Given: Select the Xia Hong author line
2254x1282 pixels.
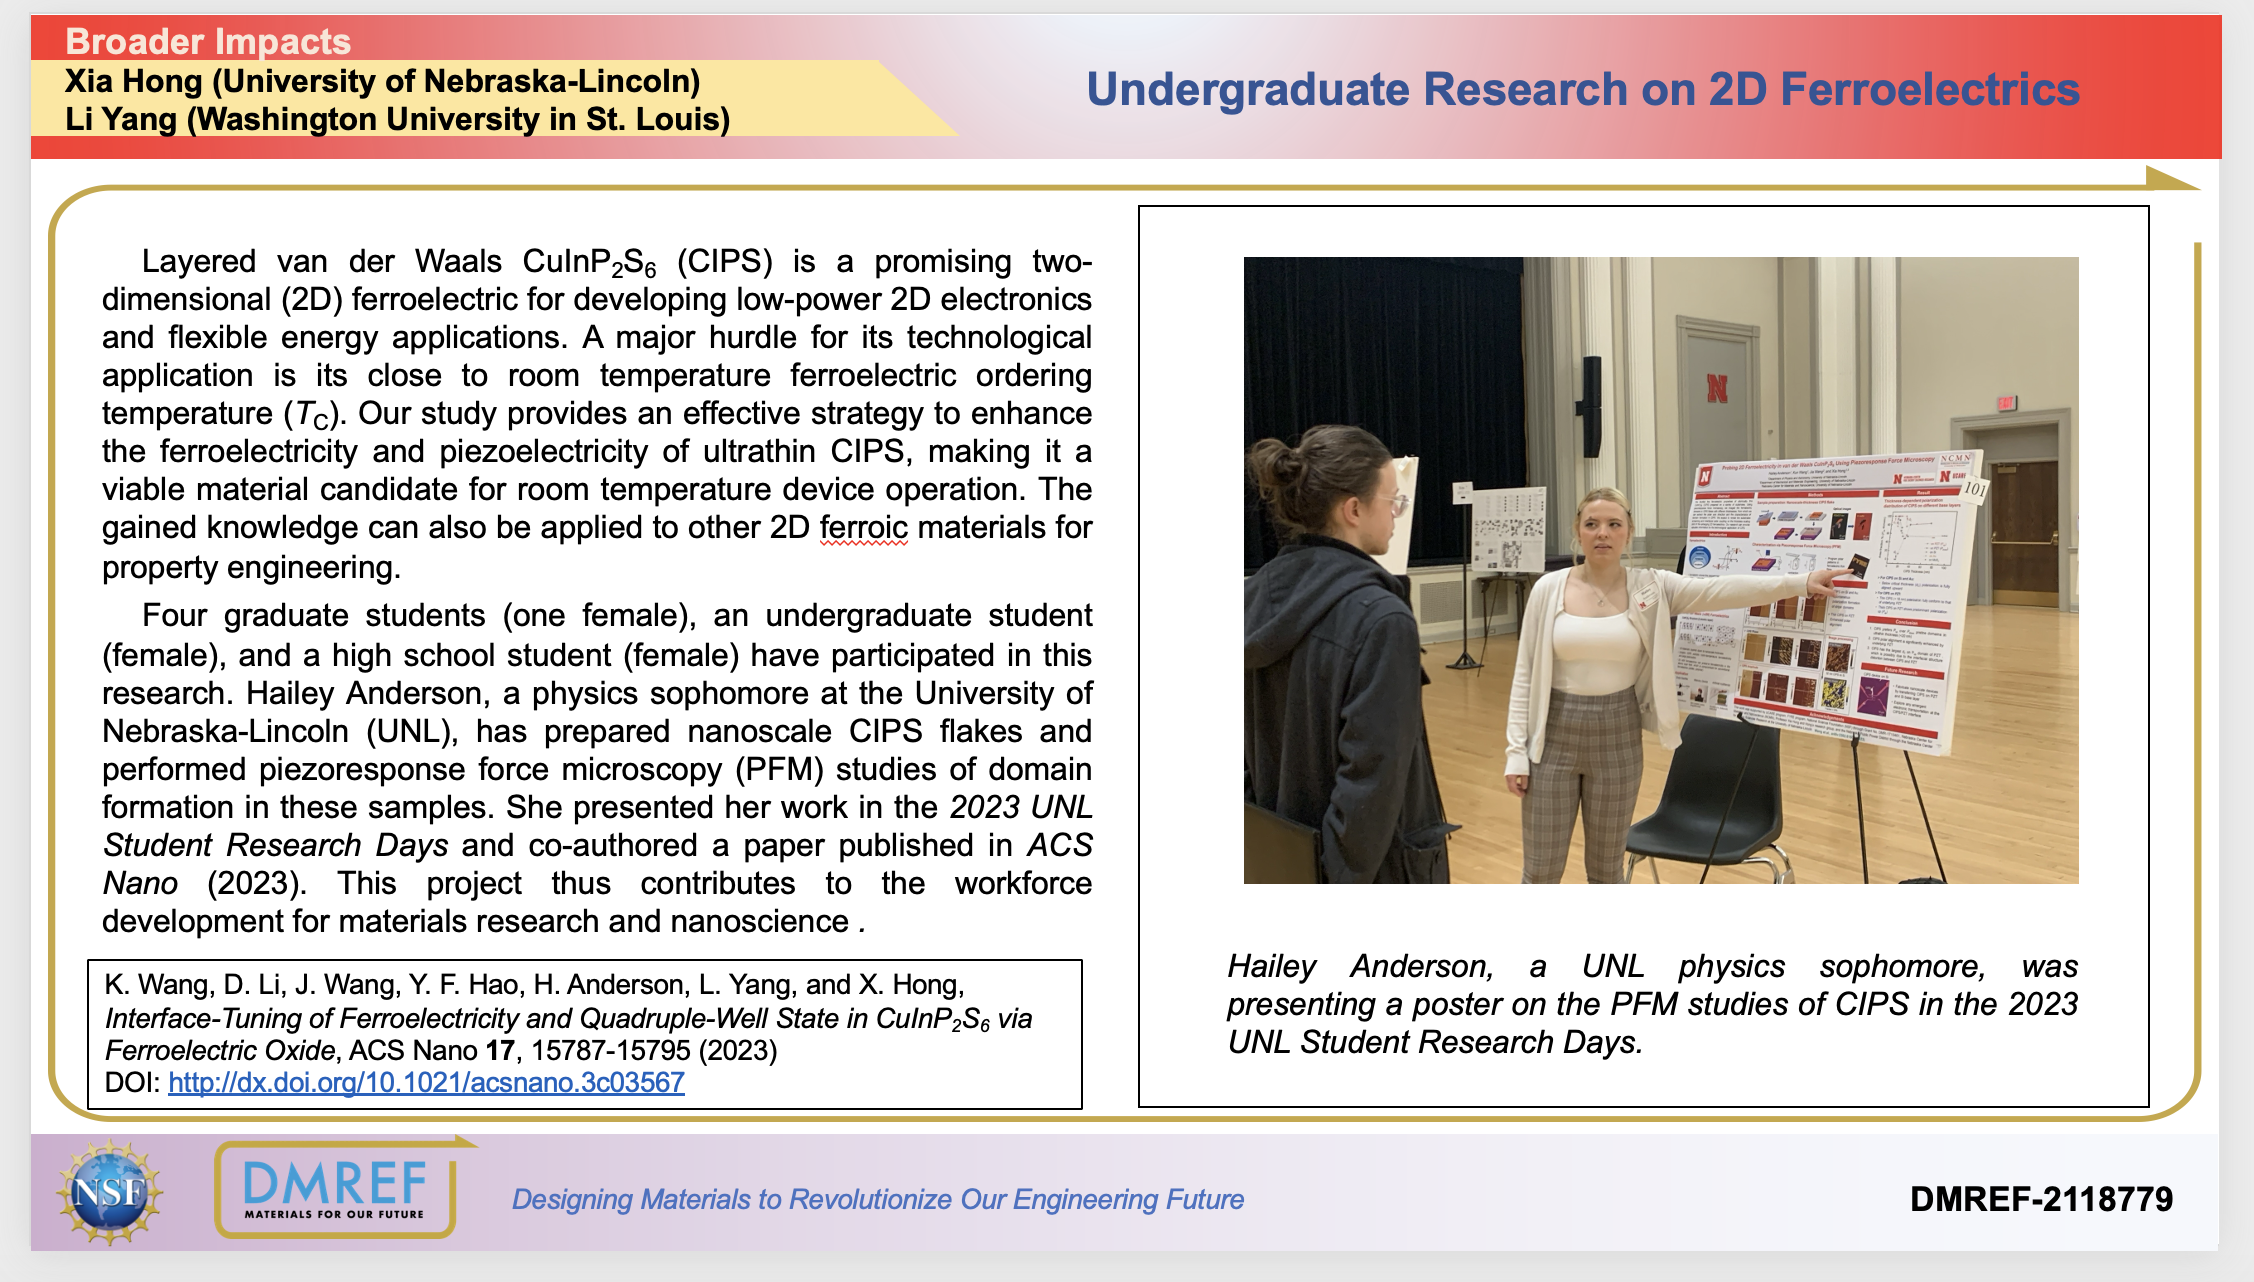Looking at the screenshot, I should pos(382,81).
